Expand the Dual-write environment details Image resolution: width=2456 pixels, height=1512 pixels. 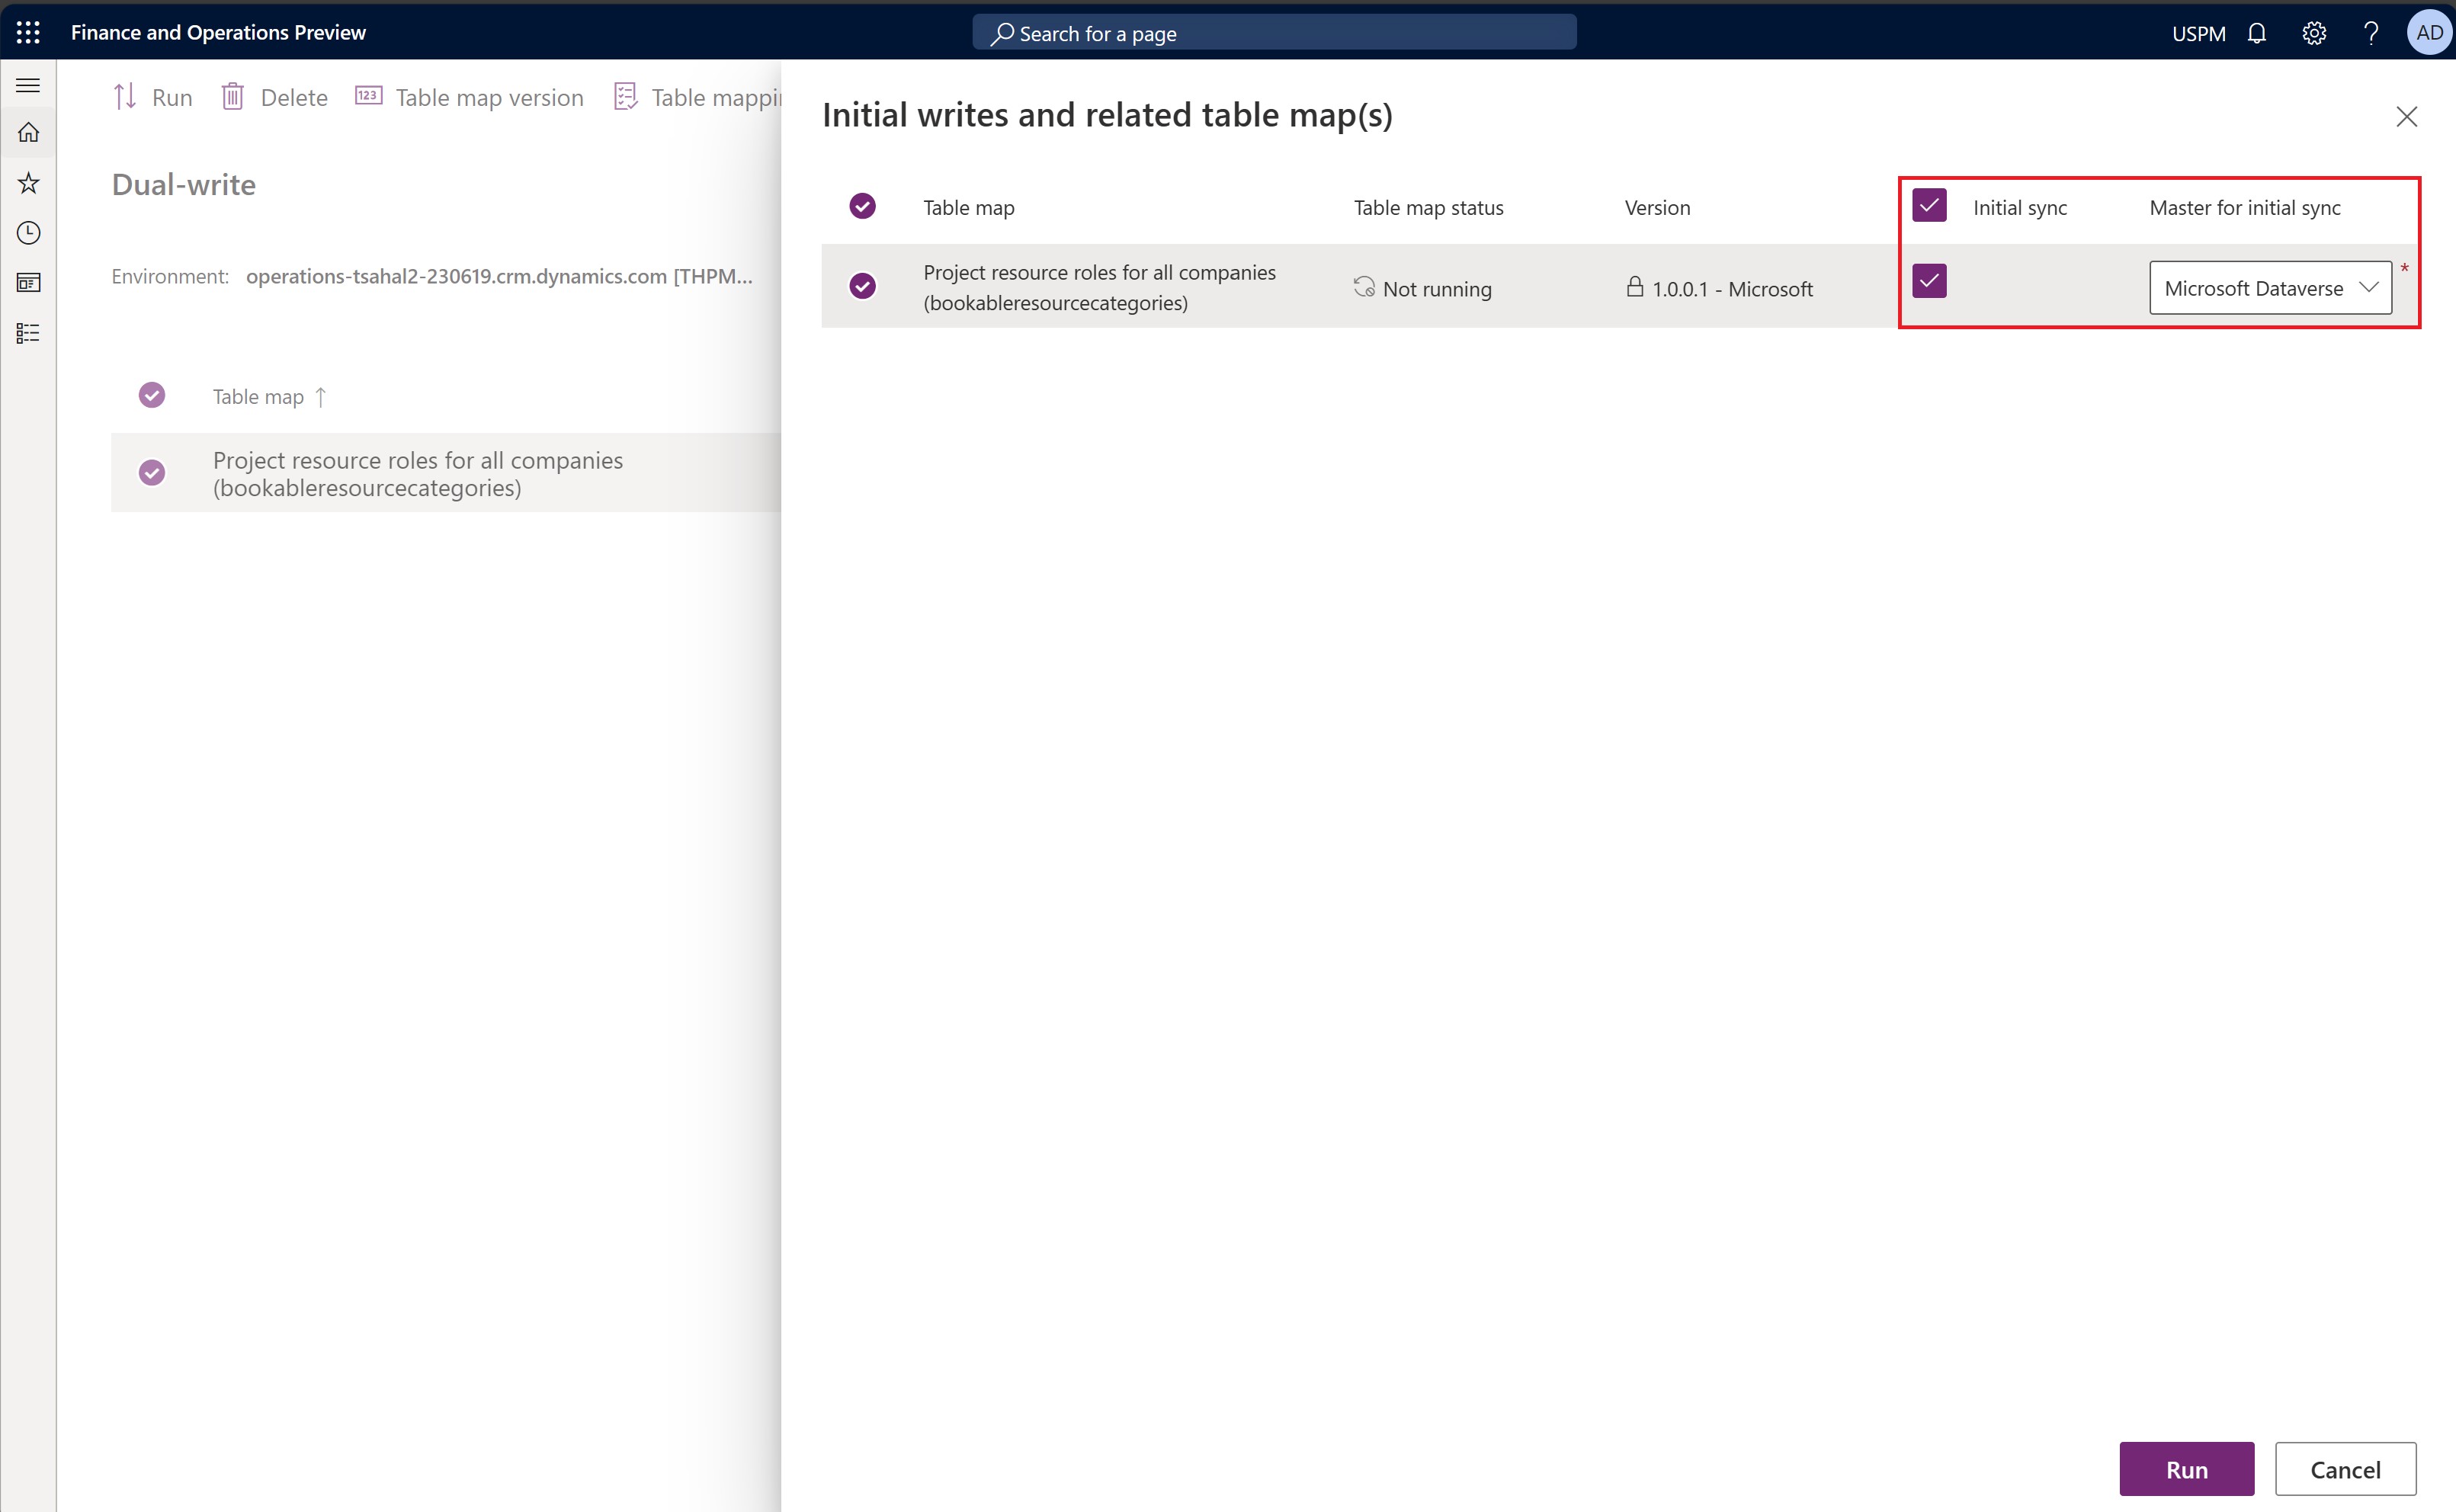coord(500,274)
